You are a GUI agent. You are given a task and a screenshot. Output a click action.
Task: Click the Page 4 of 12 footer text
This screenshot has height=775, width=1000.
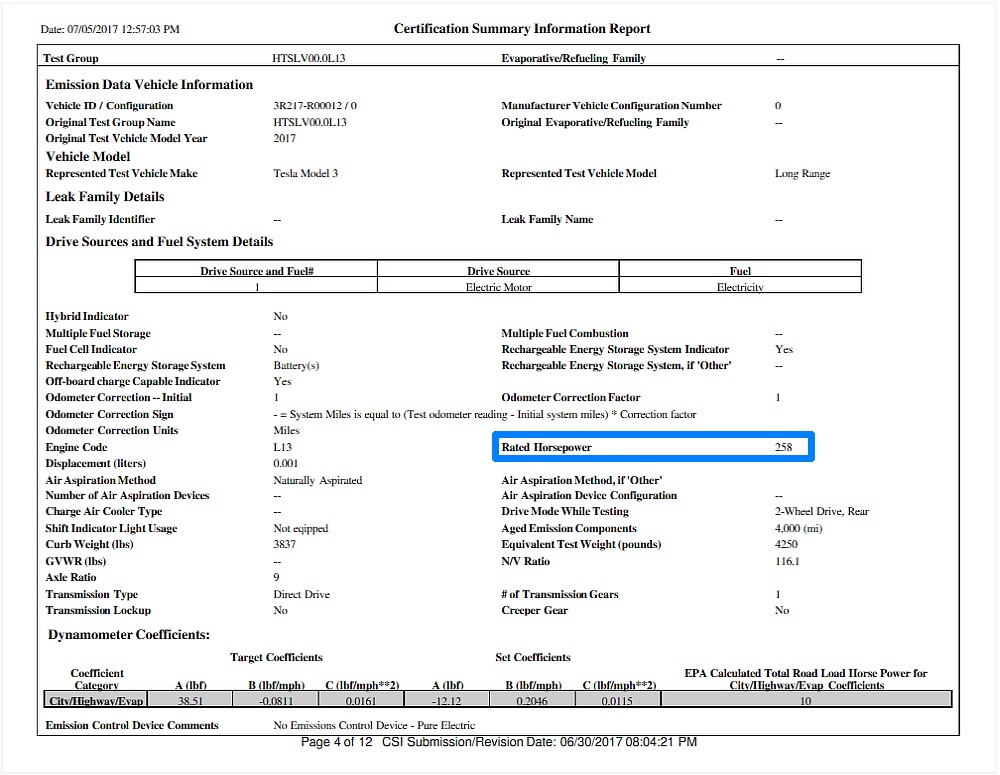point(336,742)
